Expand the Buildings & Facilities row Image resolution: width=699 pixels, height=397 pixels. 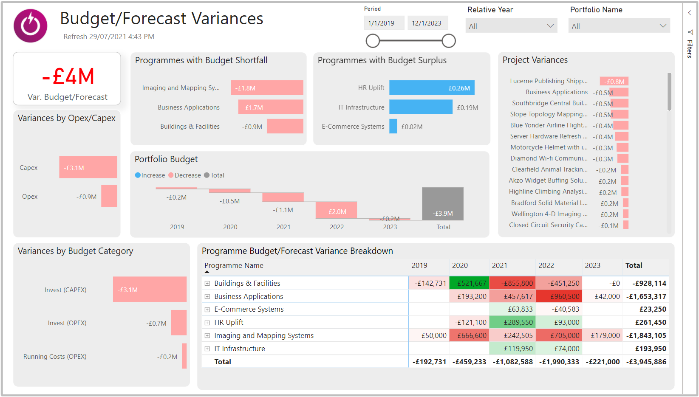[207, 283]
